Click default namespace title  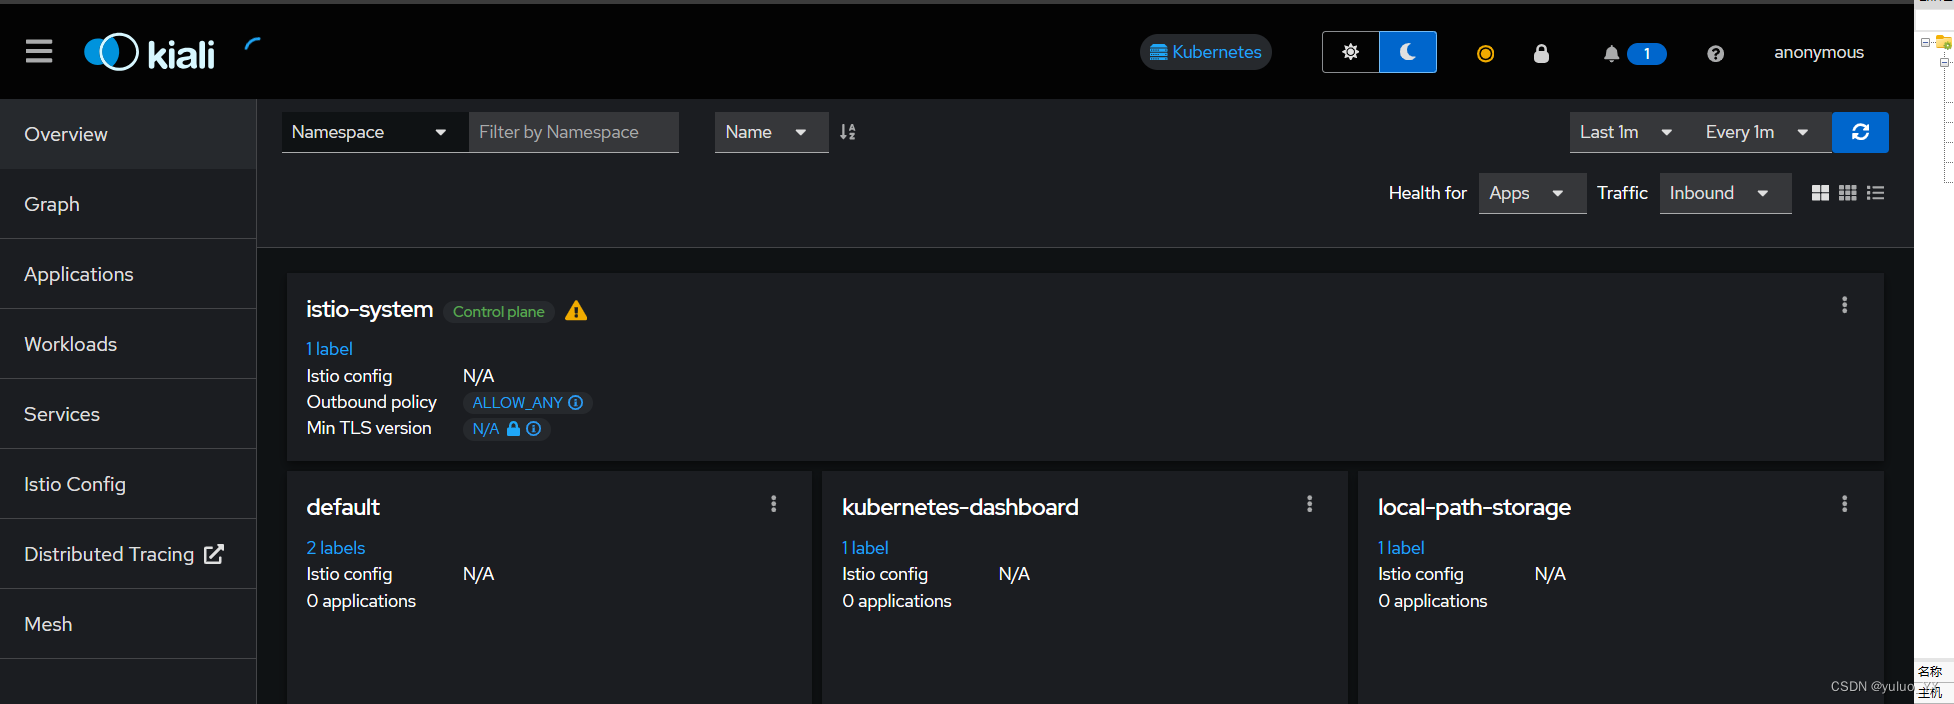click(x=343, y=507)
